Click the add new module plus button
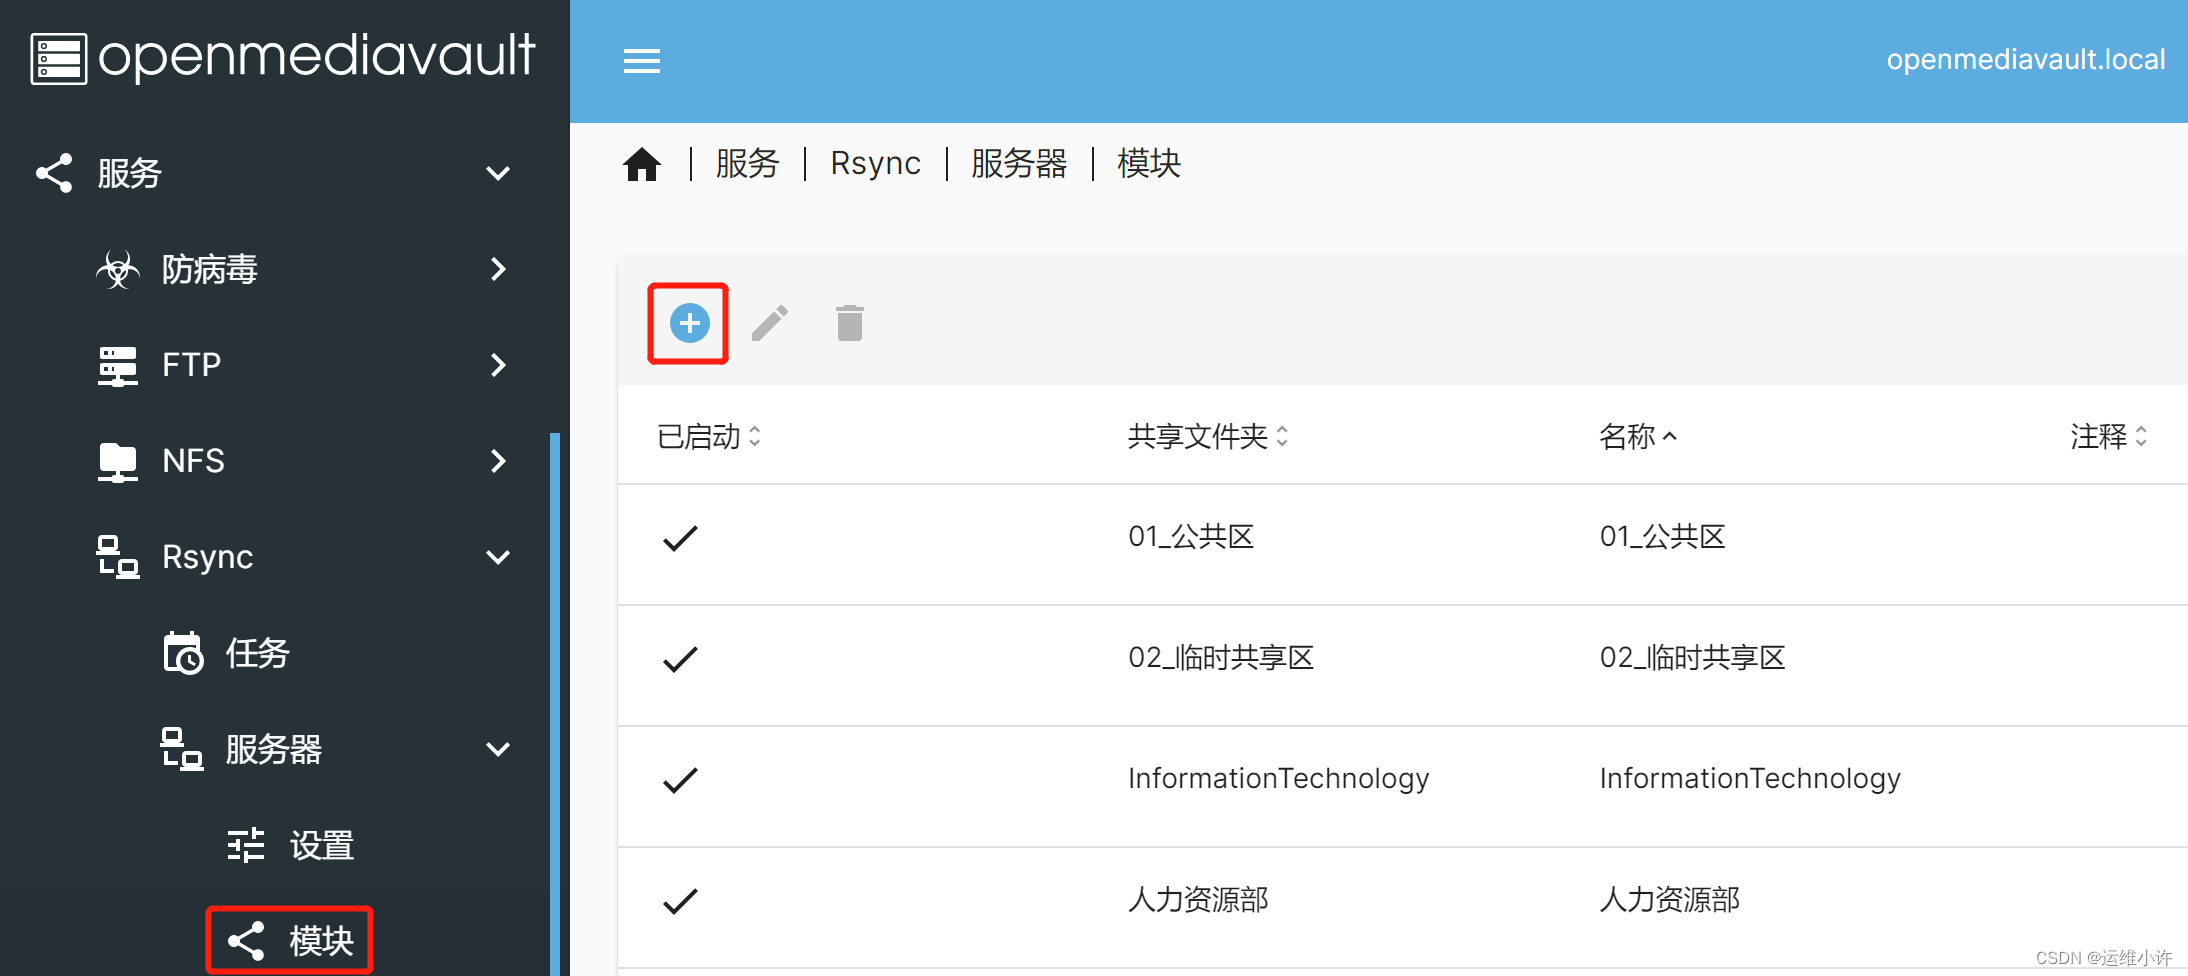Image resolution: width=2188 pixels, height=976 pixels. [x=688, y=323]
